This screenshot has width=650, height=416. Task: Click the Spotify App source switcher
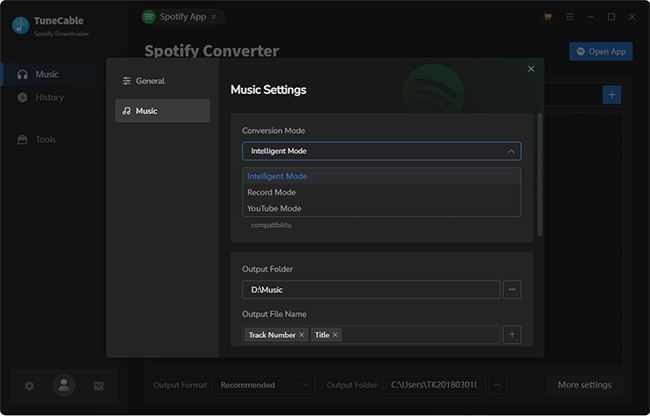tap(183, 17)
